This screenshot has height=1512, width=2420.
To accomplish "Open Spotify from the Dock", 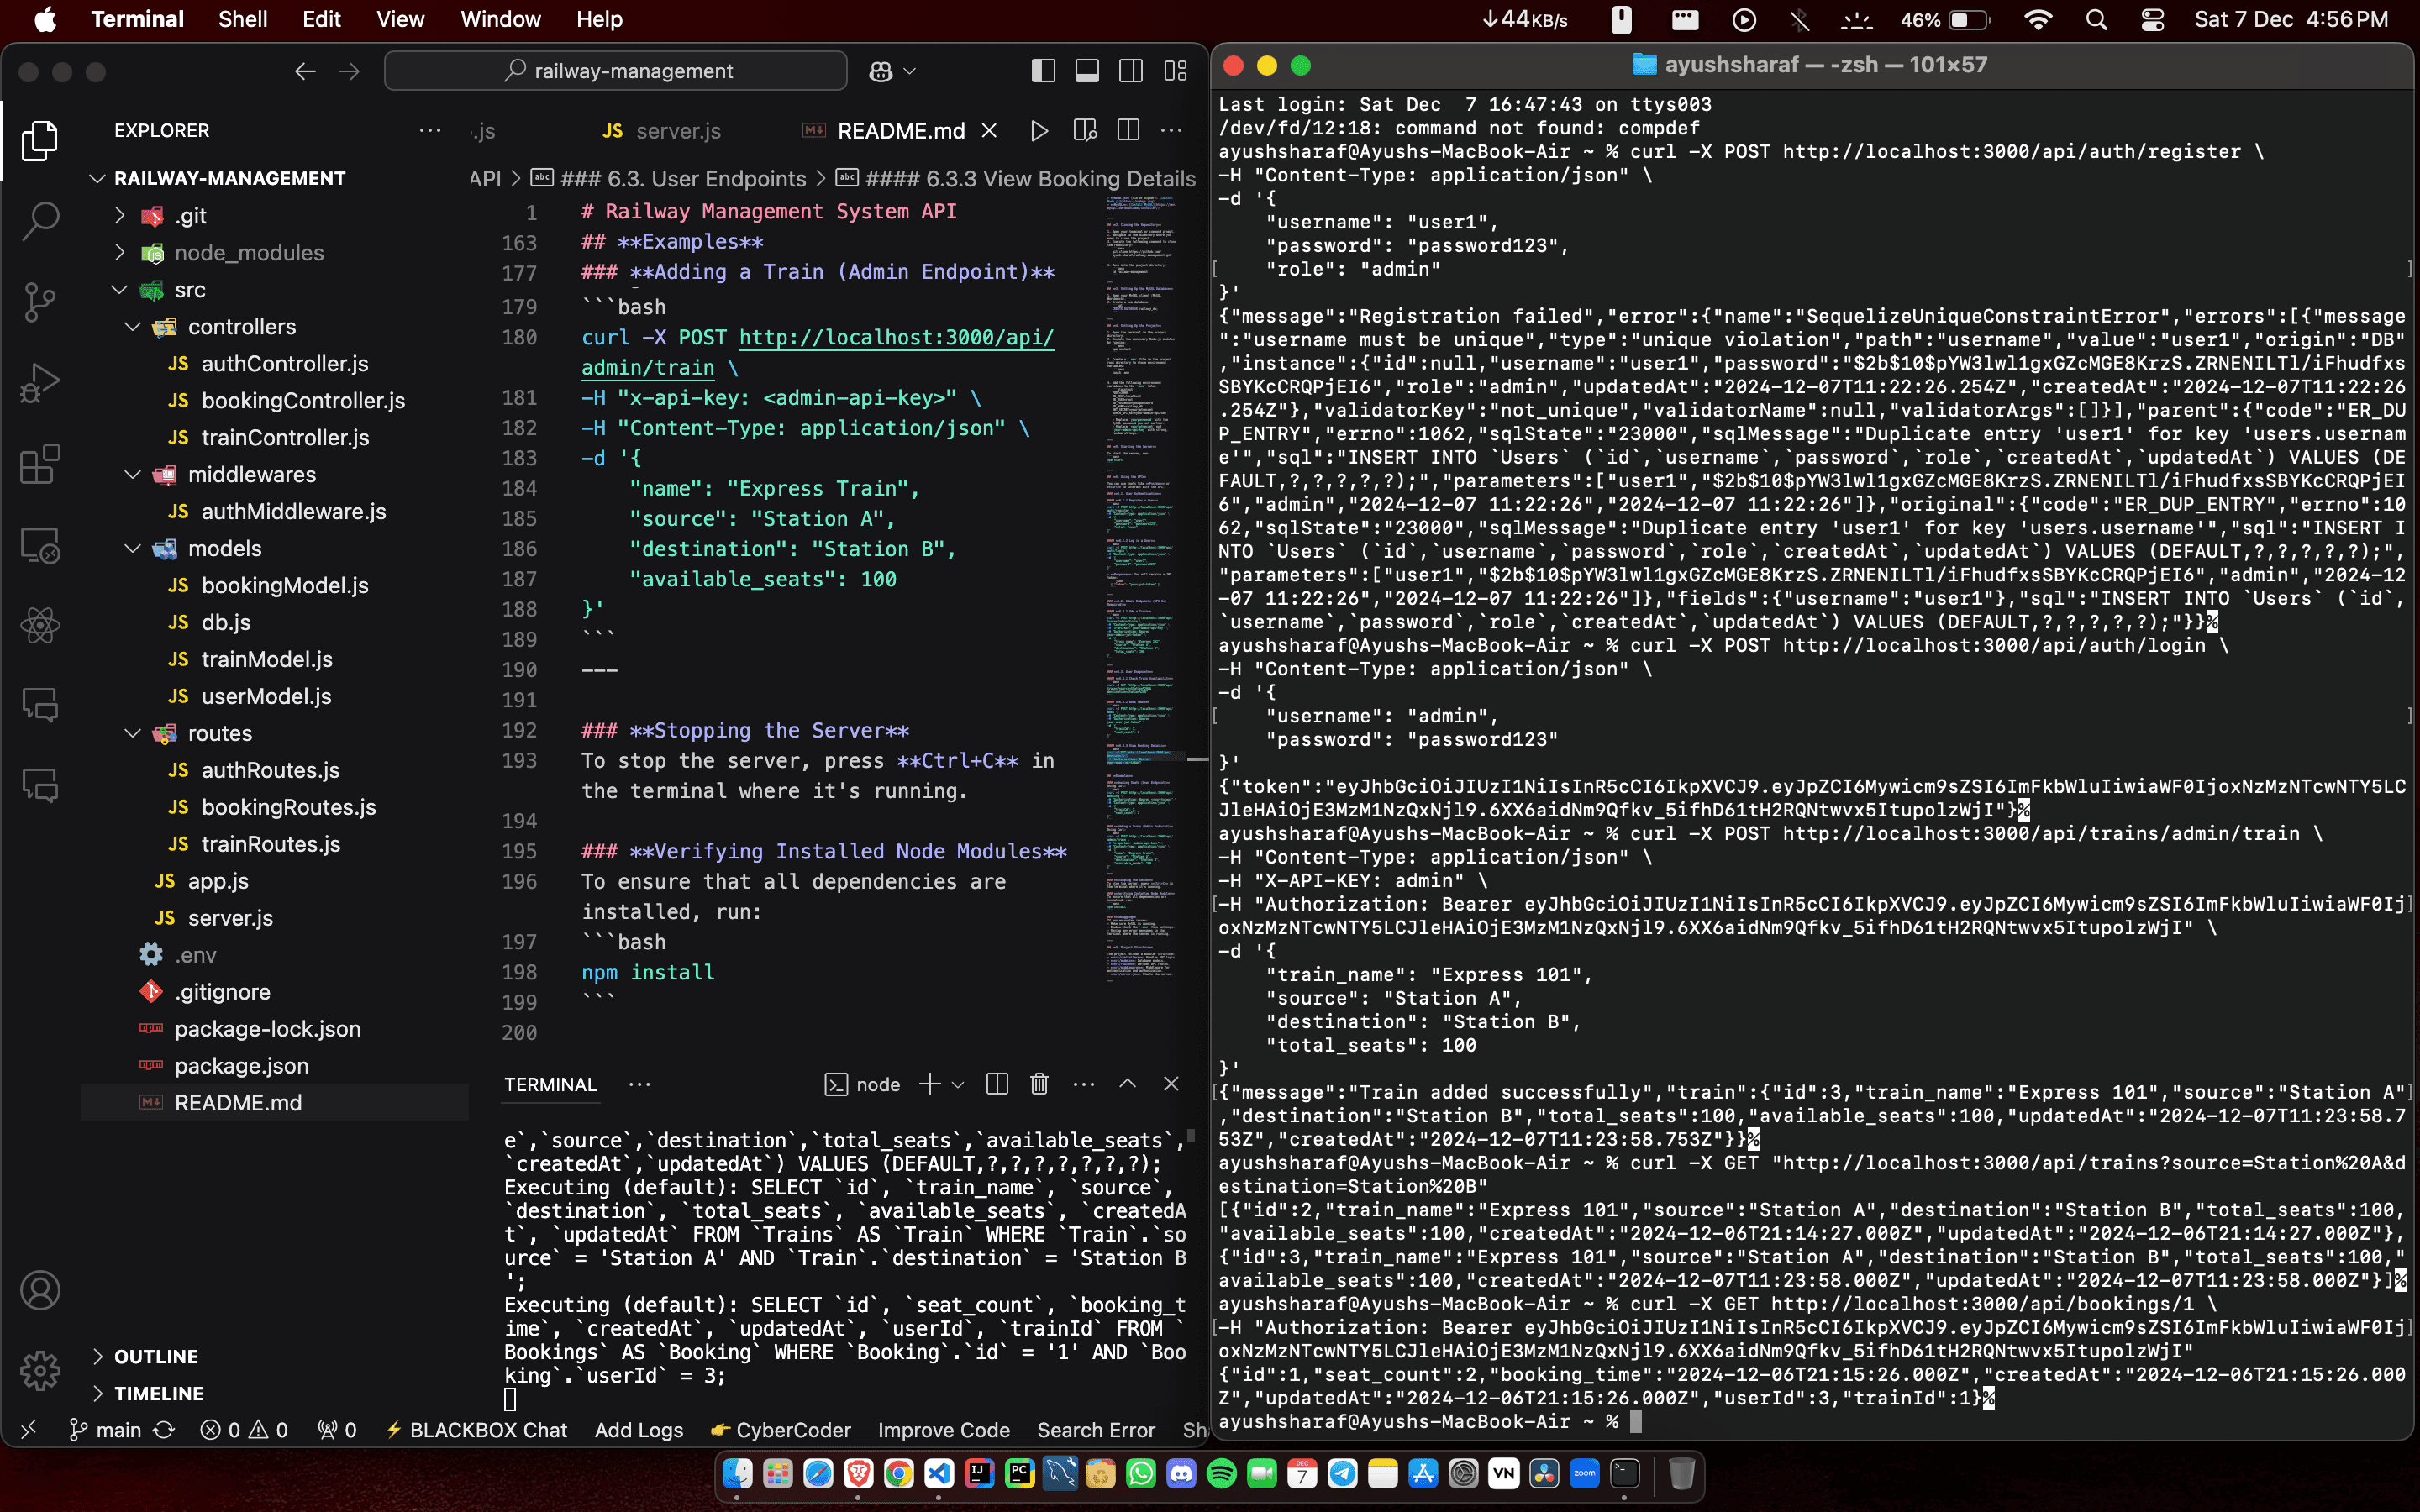I will tap(1221, 1473).
